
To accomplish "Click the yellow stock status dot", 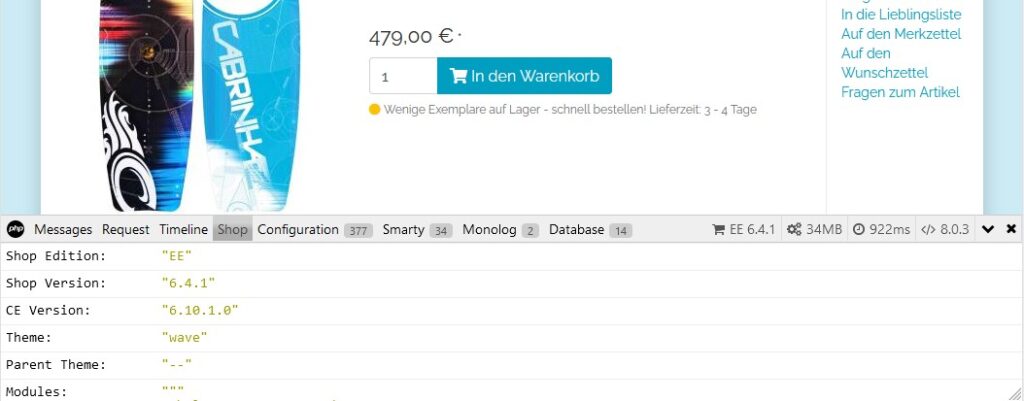I will [374, 110].
